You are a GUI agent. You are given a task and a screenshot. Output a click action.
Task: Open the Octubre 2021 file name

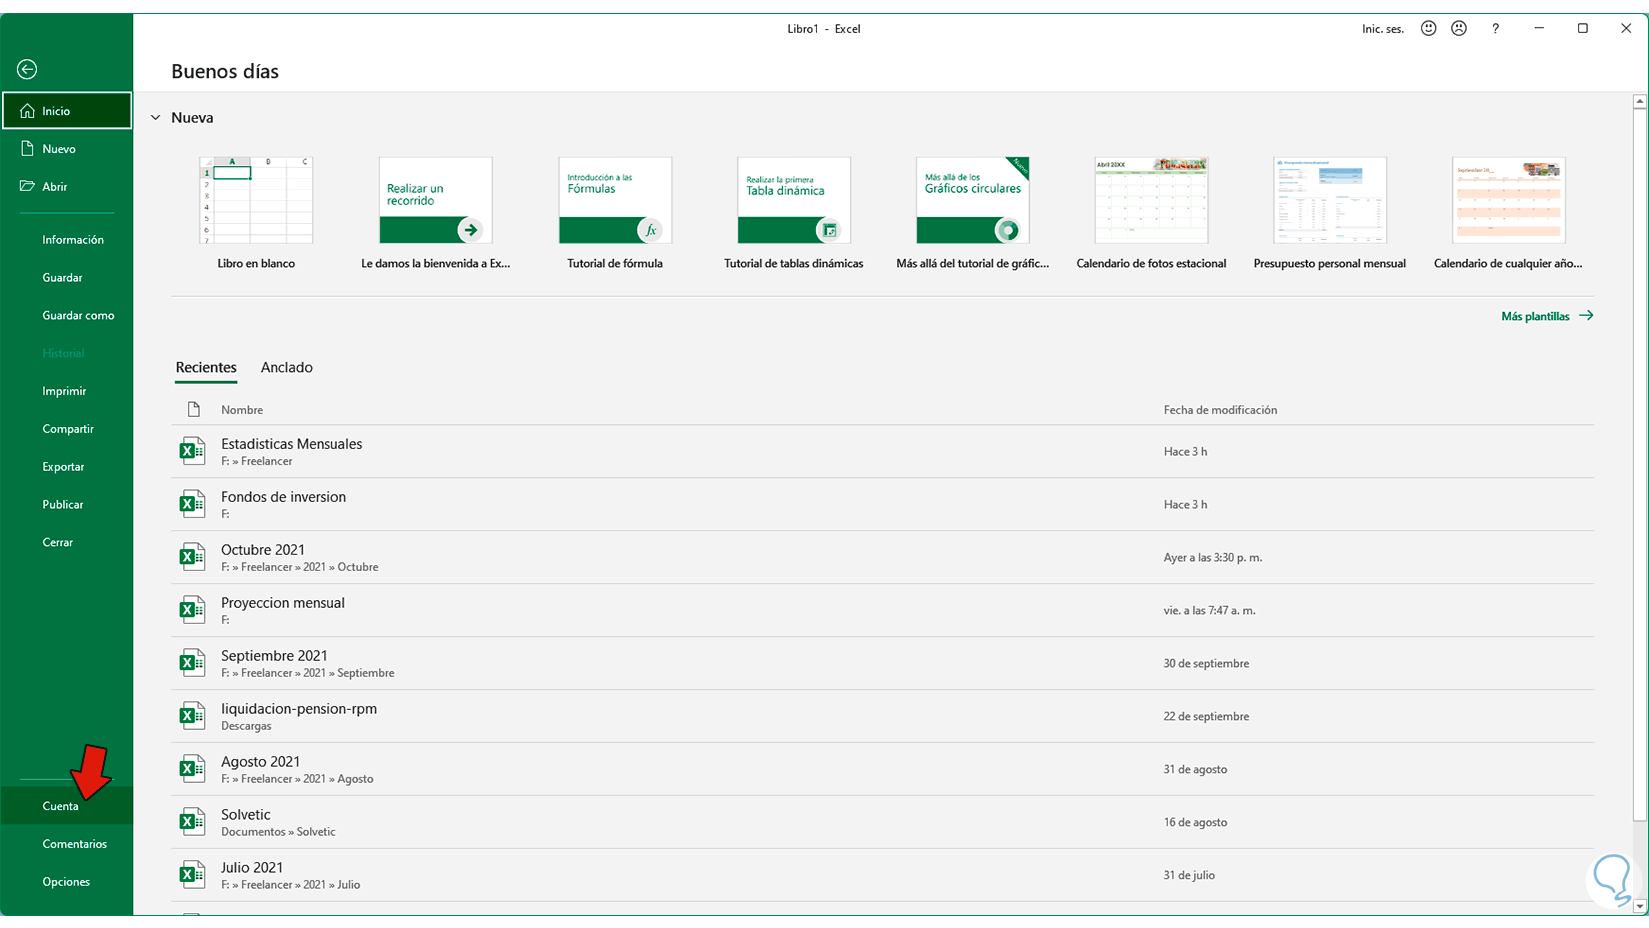[x=263, y=550]
